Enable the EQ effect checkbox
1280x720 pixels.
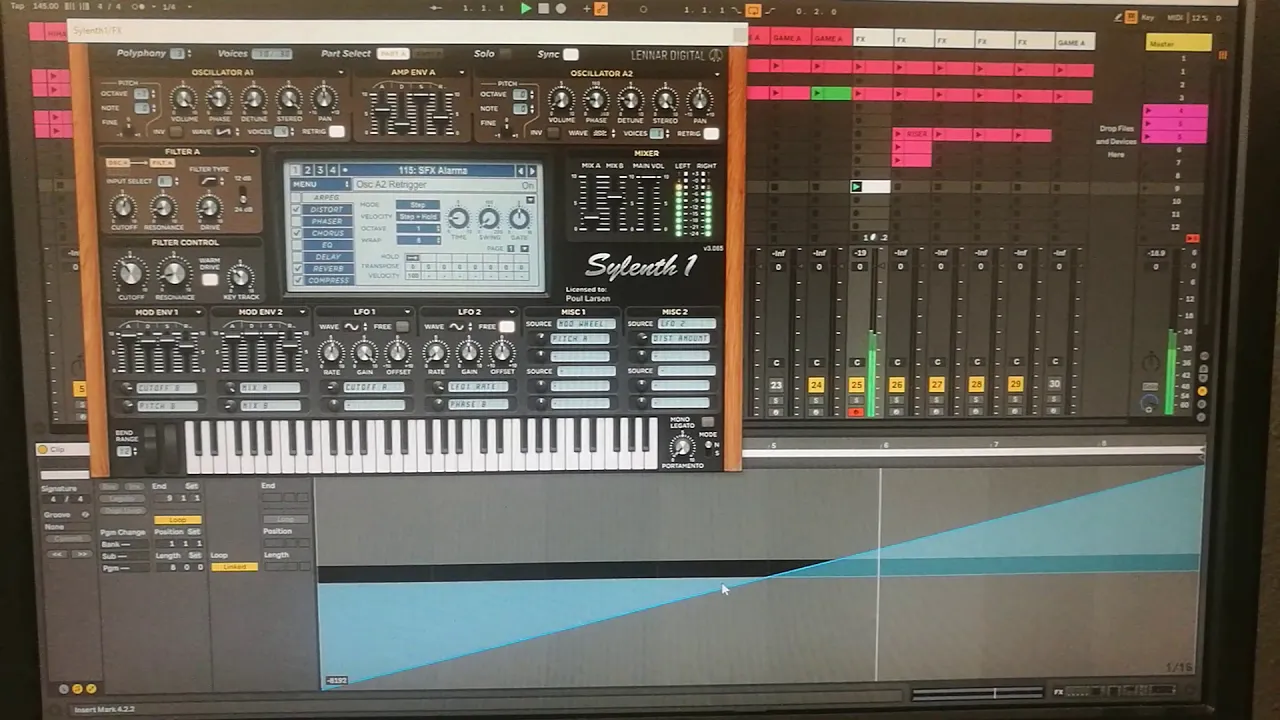tap(297, 245)
